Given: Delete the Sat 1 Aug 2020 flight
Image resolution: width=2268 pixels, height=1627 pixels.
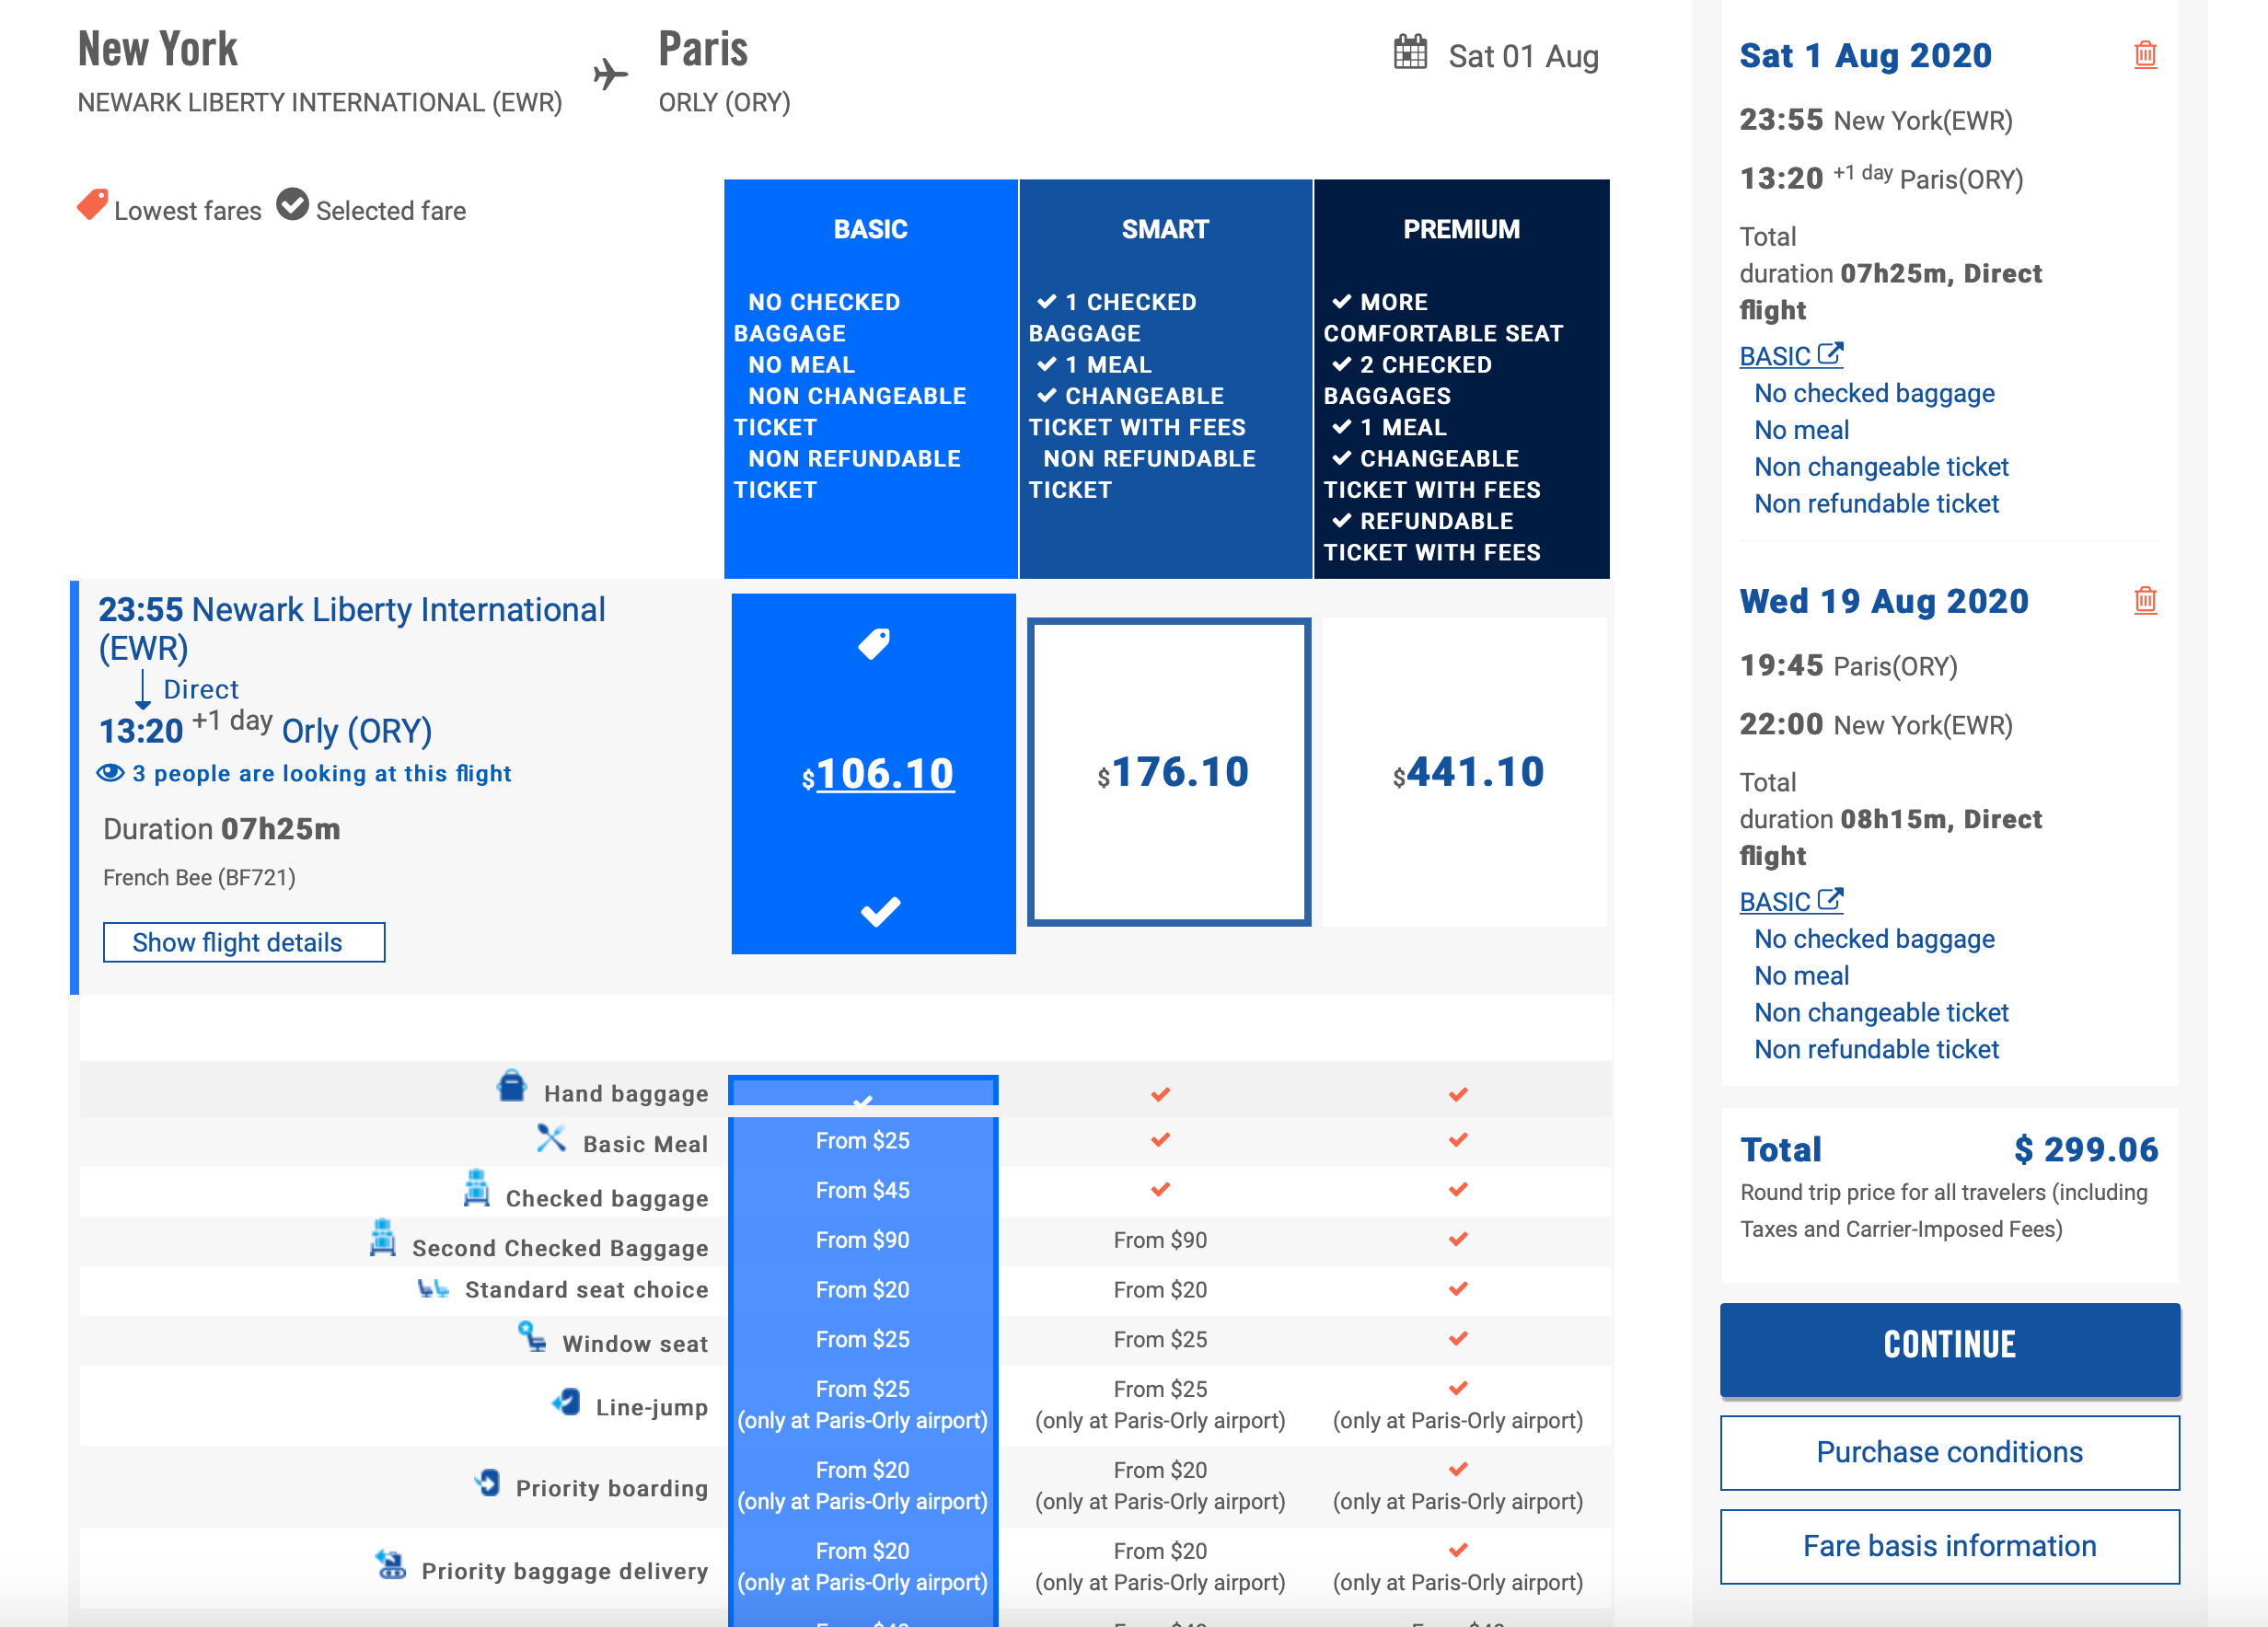Looking at the screenshot, I should (2144, 54).
